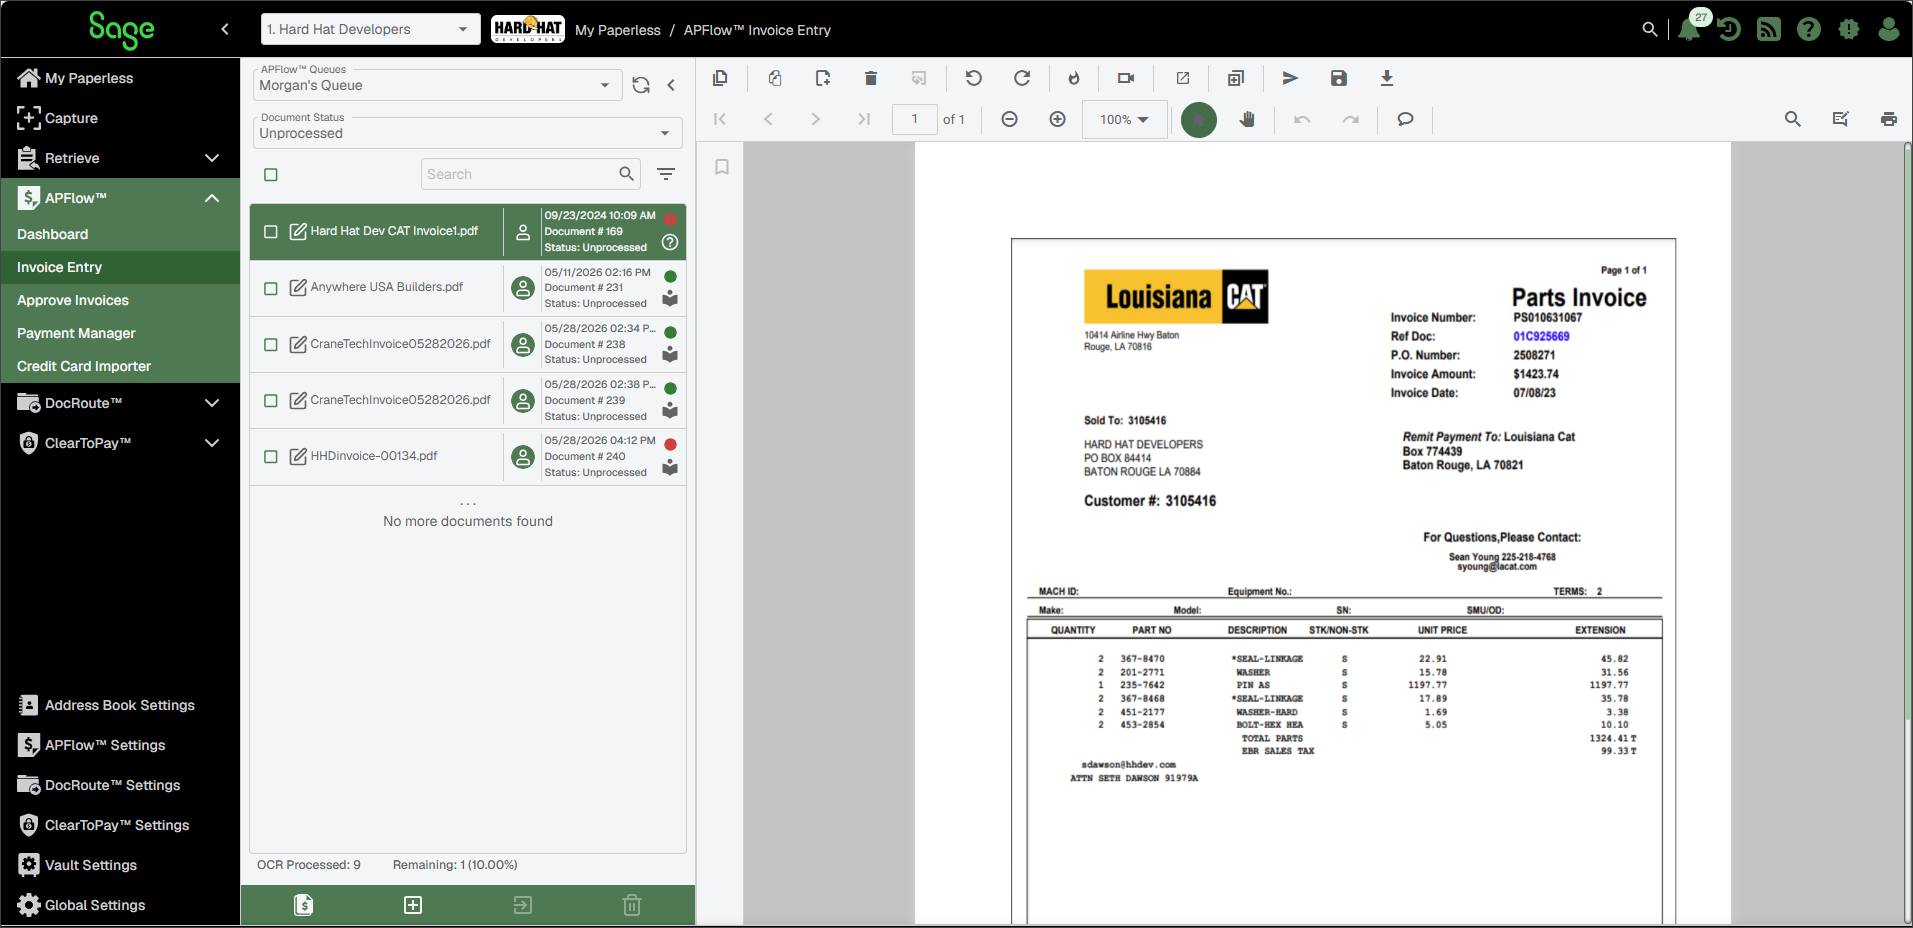The image size is (1913, 928).
Task: Toggle select-all documents checkbox
Action: pos(270,175)
